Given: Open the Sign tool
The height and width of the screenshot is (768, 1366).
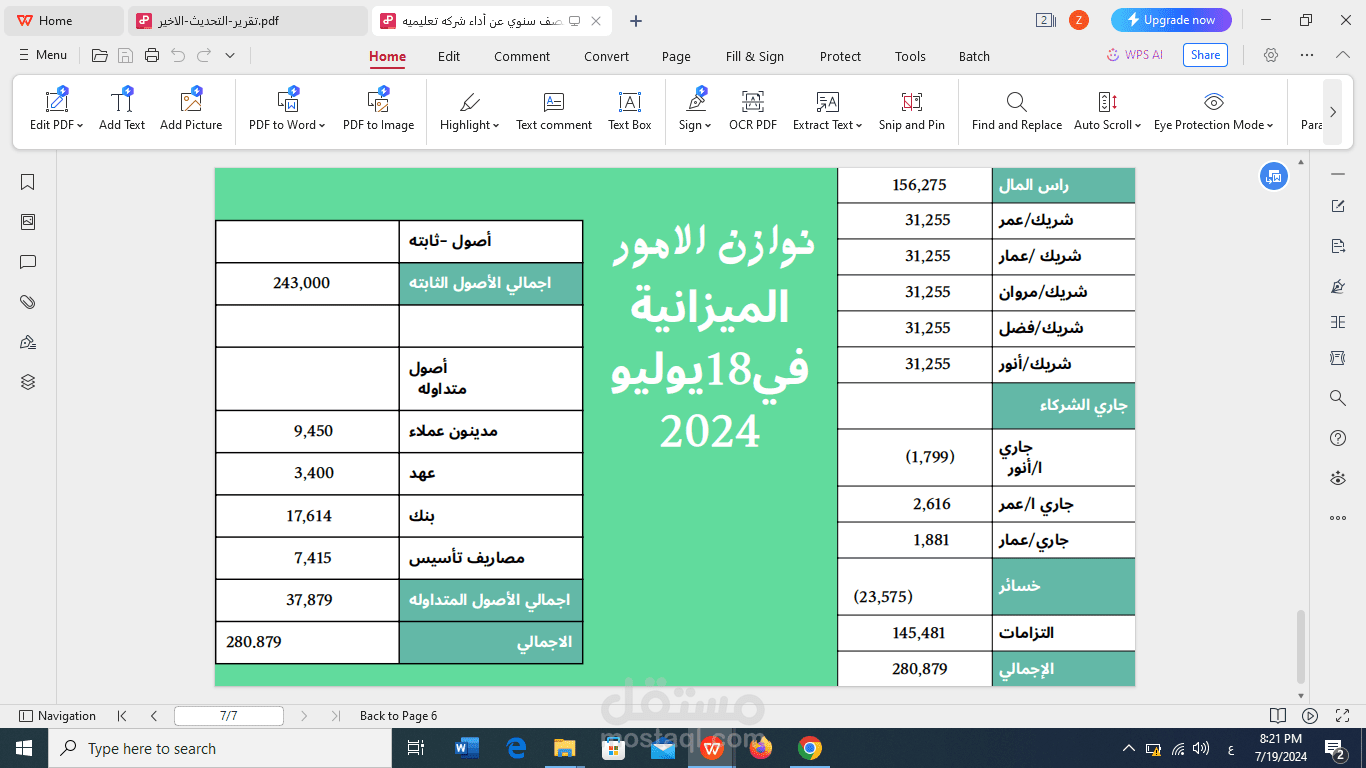Looking at the screenshot, I should pyautogui.click(x=695, y=110).
